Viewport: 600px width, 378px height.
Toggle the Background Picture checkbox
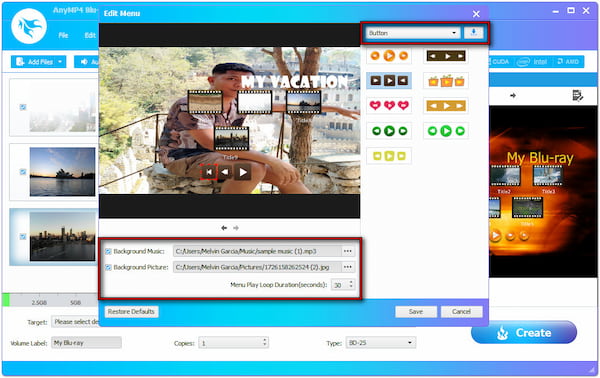(108, 267)
